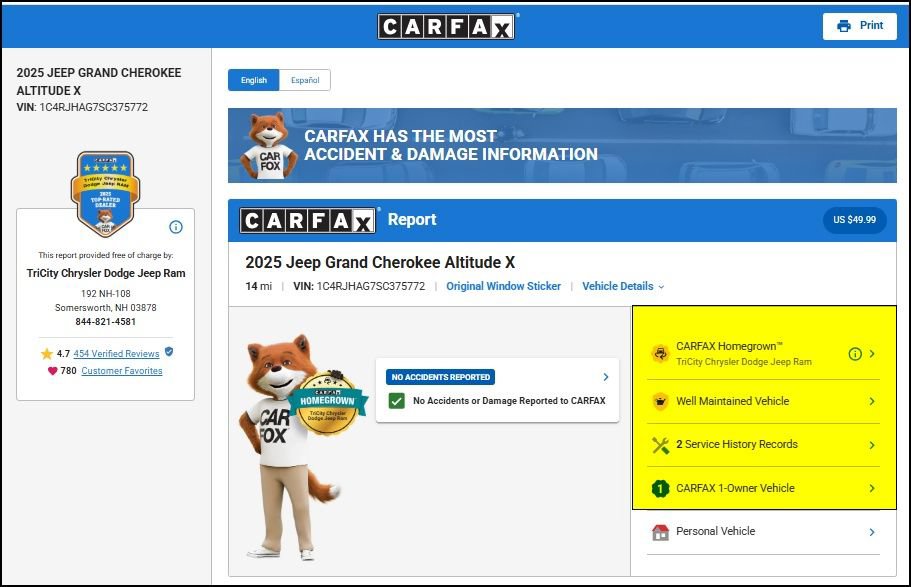Viewport: 911px width, 587px height.
Task: Switch the report language to Español
Action: pos(305,80)
